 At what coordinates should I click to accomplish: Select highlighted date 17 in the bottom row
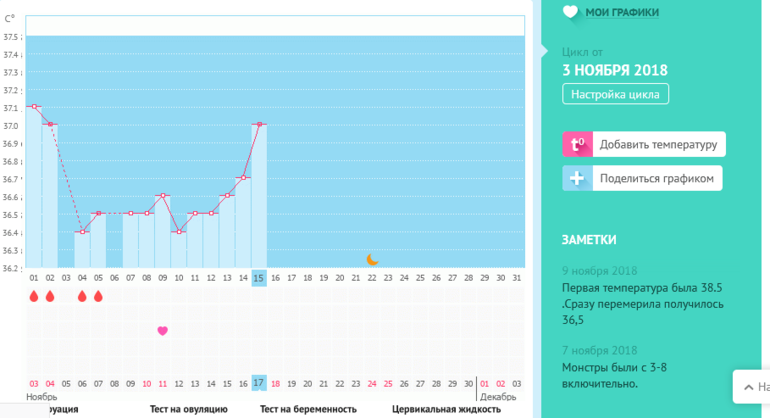(x=259, y=383)
